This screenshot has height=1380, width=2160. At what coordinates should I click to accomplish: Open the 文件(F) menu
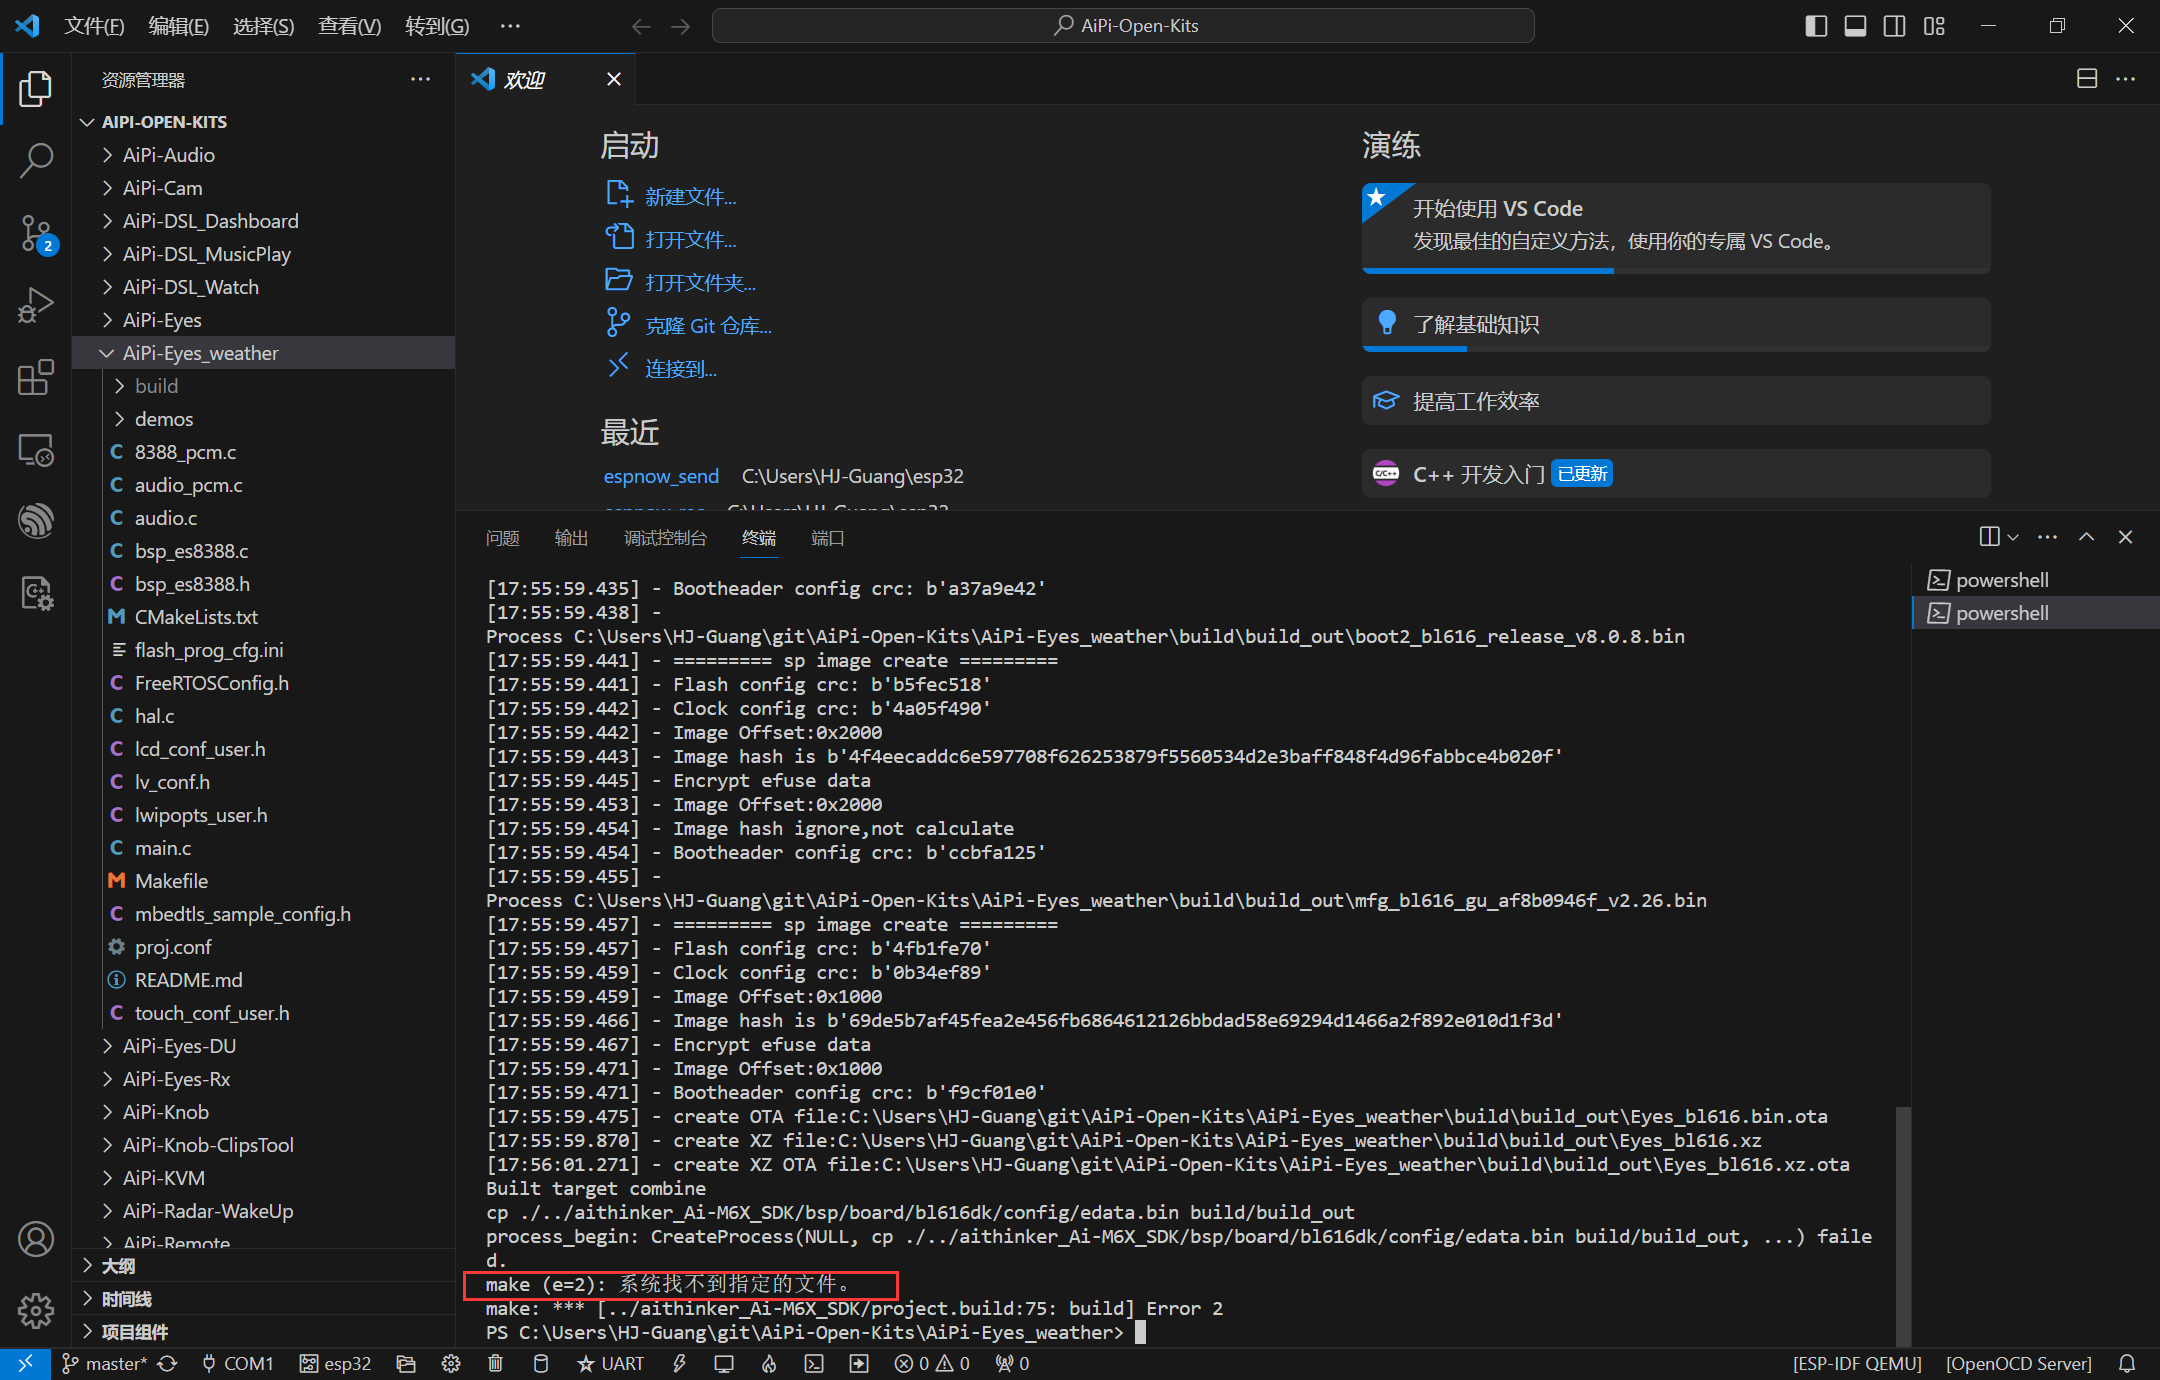[x=94, y=26]
